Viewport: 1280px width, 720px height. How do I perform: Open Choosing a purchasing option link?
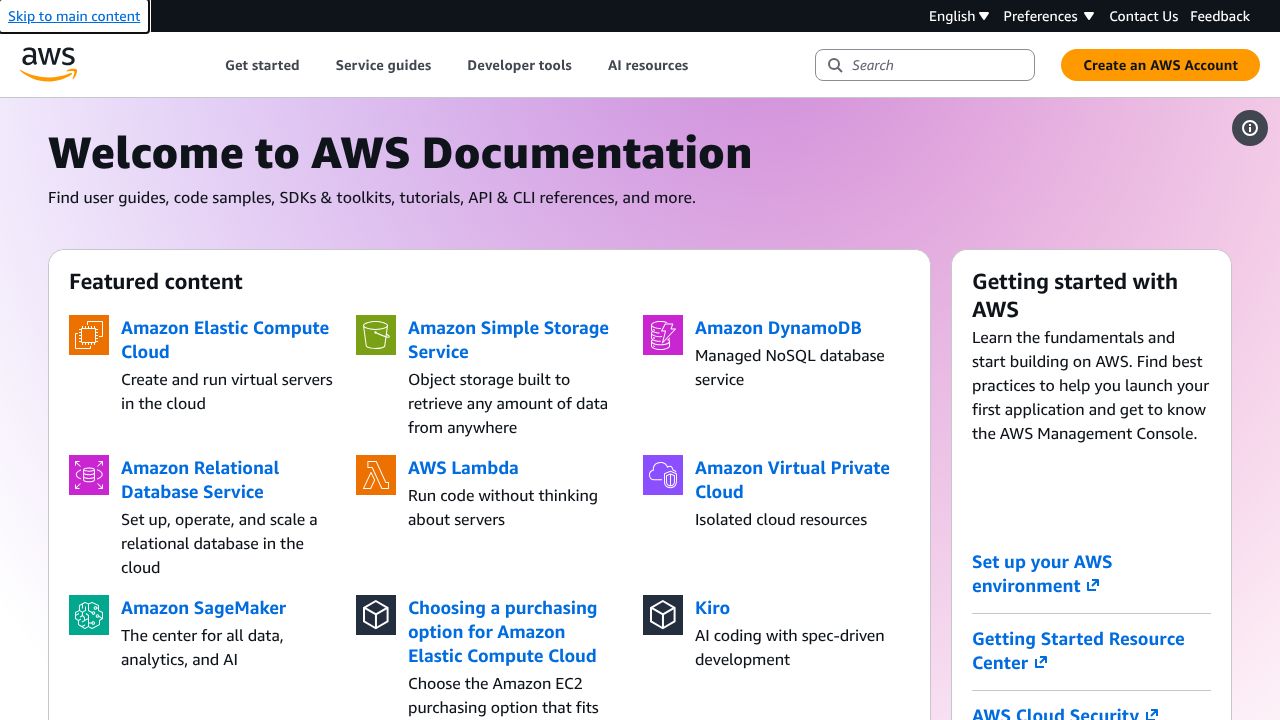pos(502,632)
